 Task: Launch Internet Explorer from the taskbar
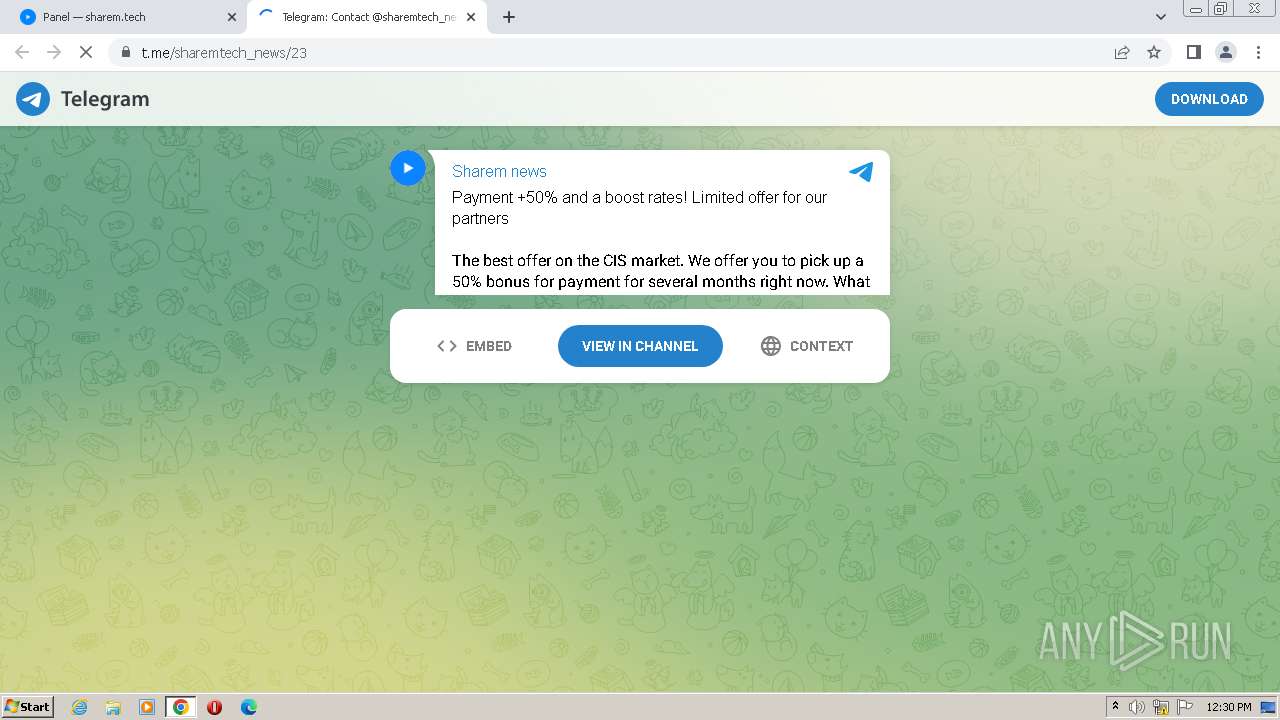click(x=80, y=707)
